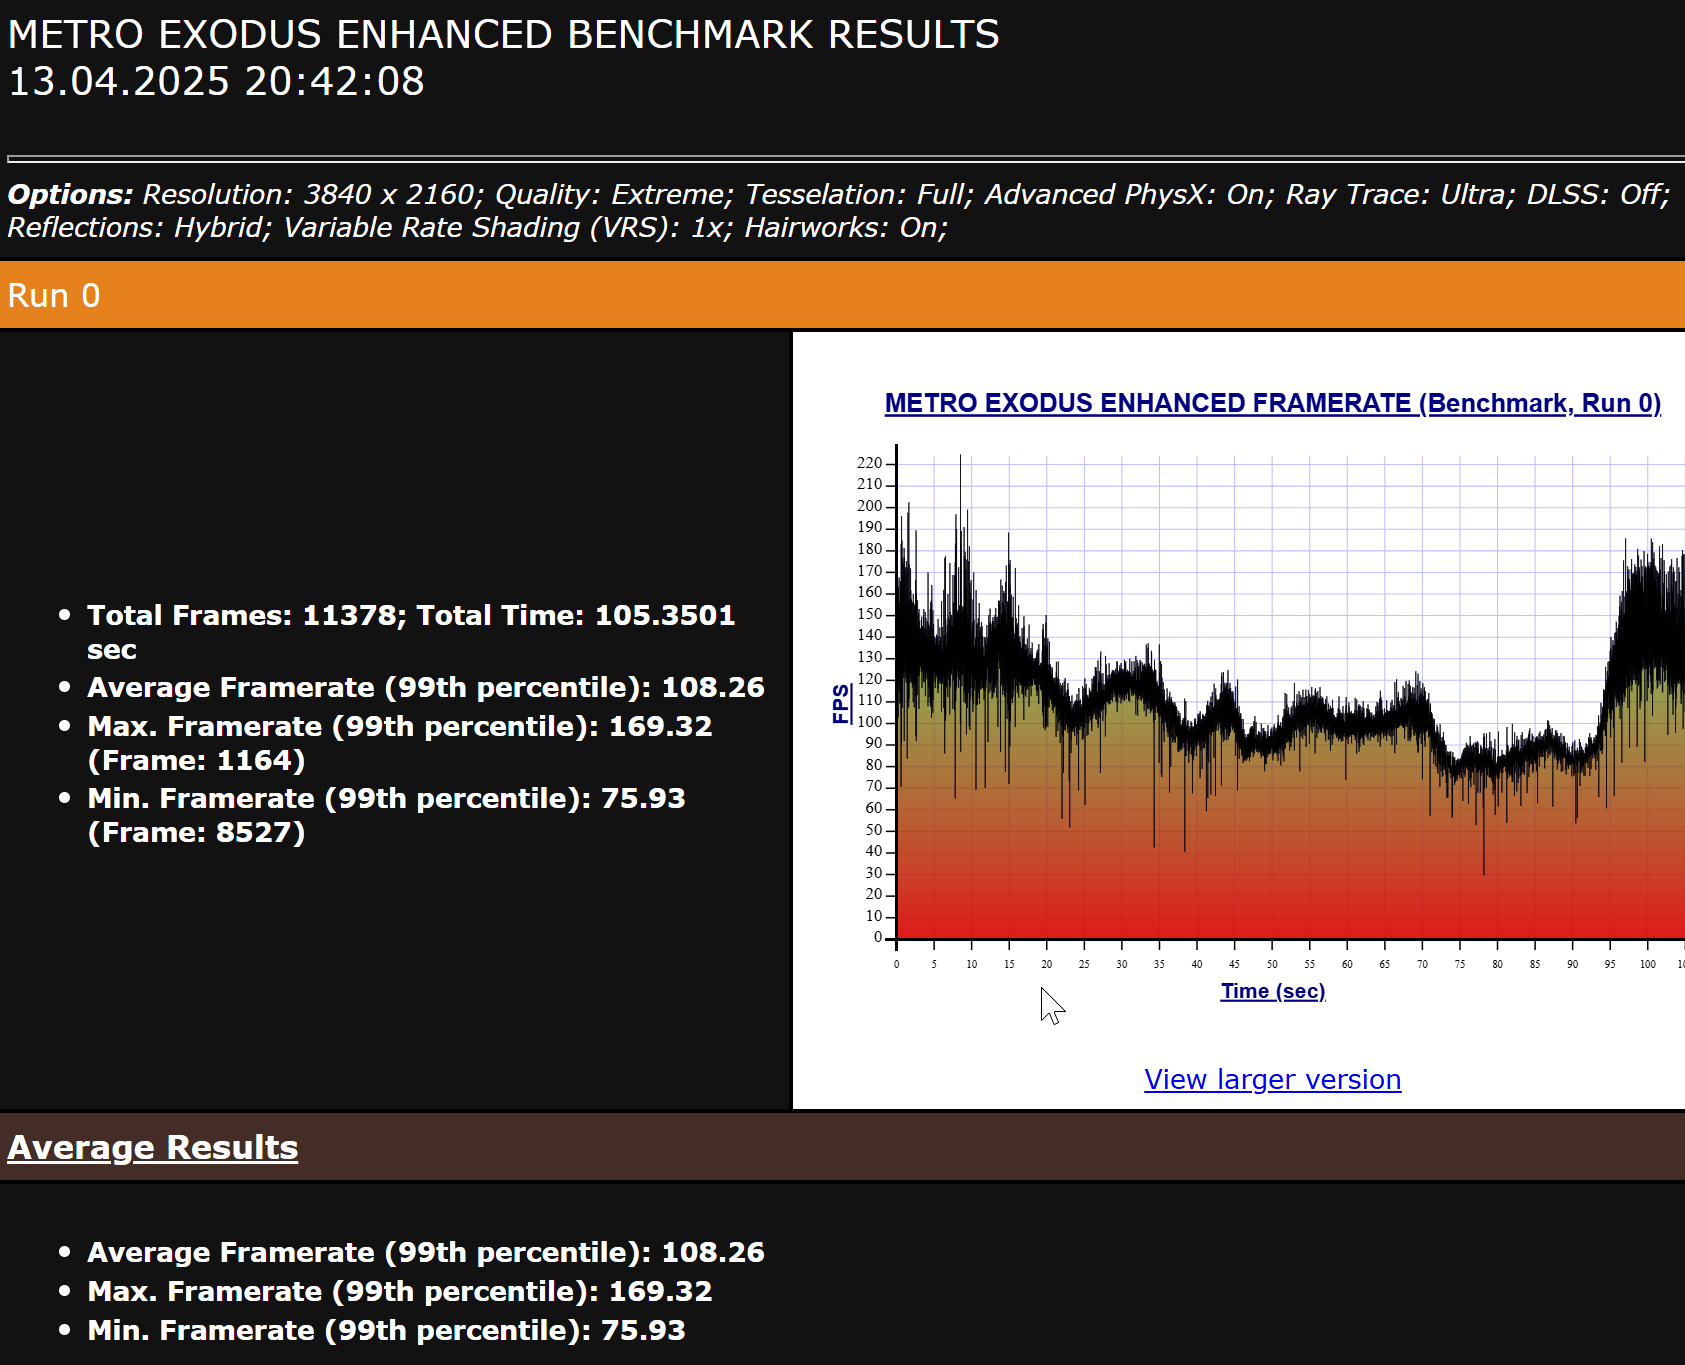Click Average Results 'Average Framerate' 108.26 line
1685x1365 pixels.
pyautogui.click(x=426, y=1252)
